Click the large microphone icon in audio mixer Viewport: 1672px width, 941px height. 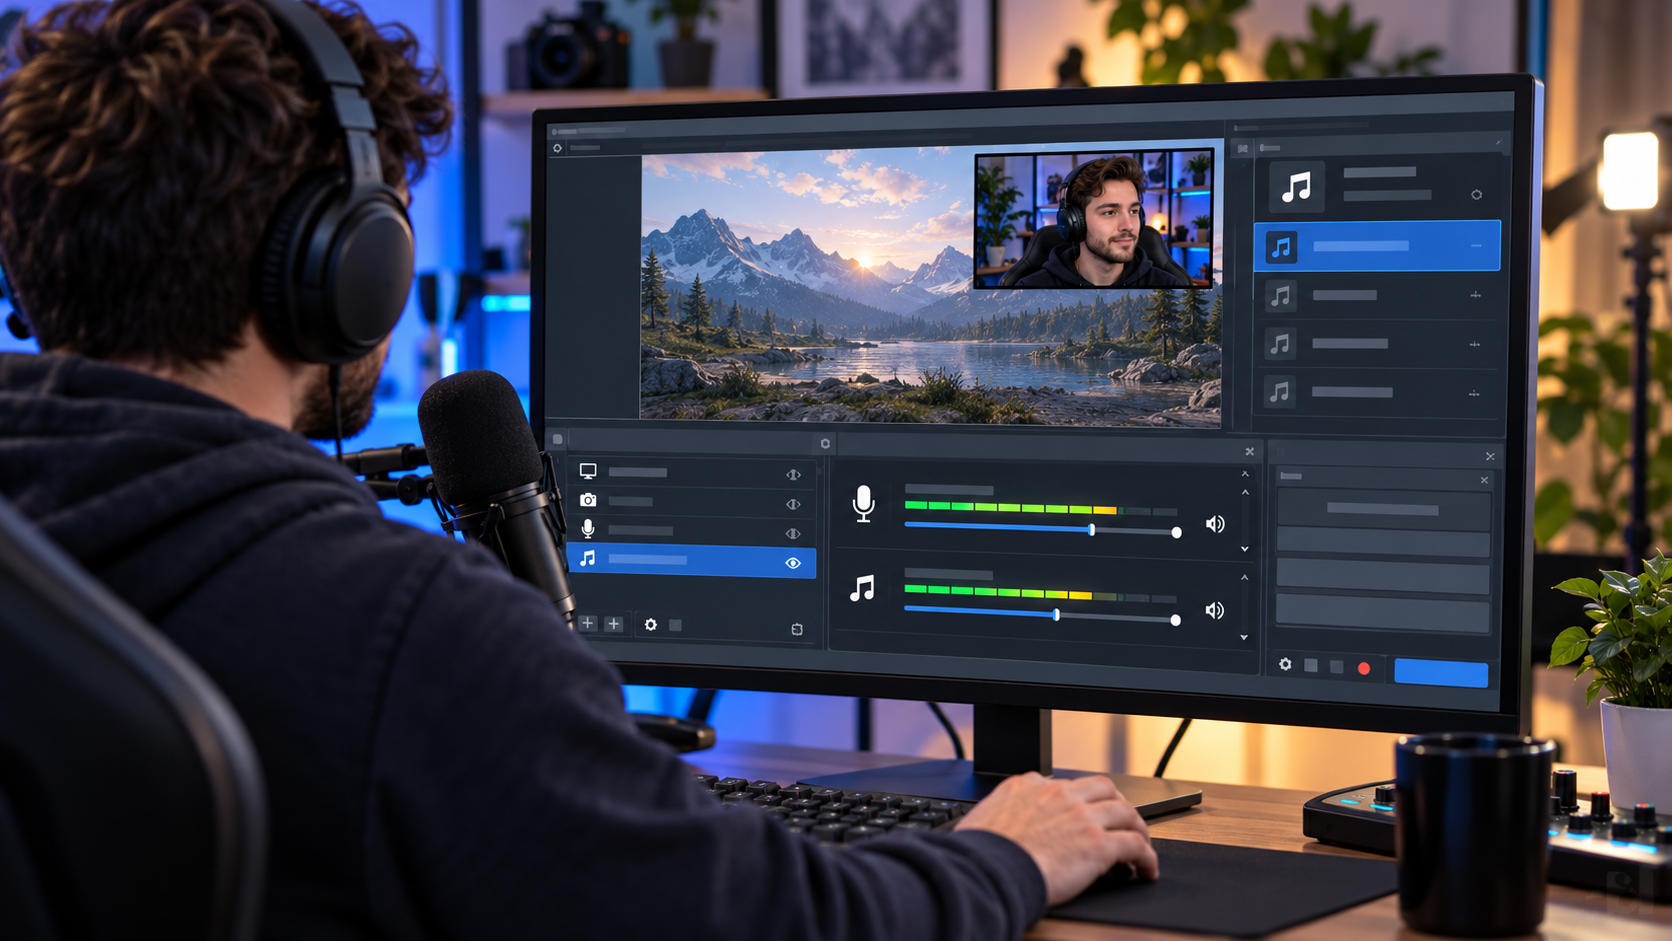863,503
